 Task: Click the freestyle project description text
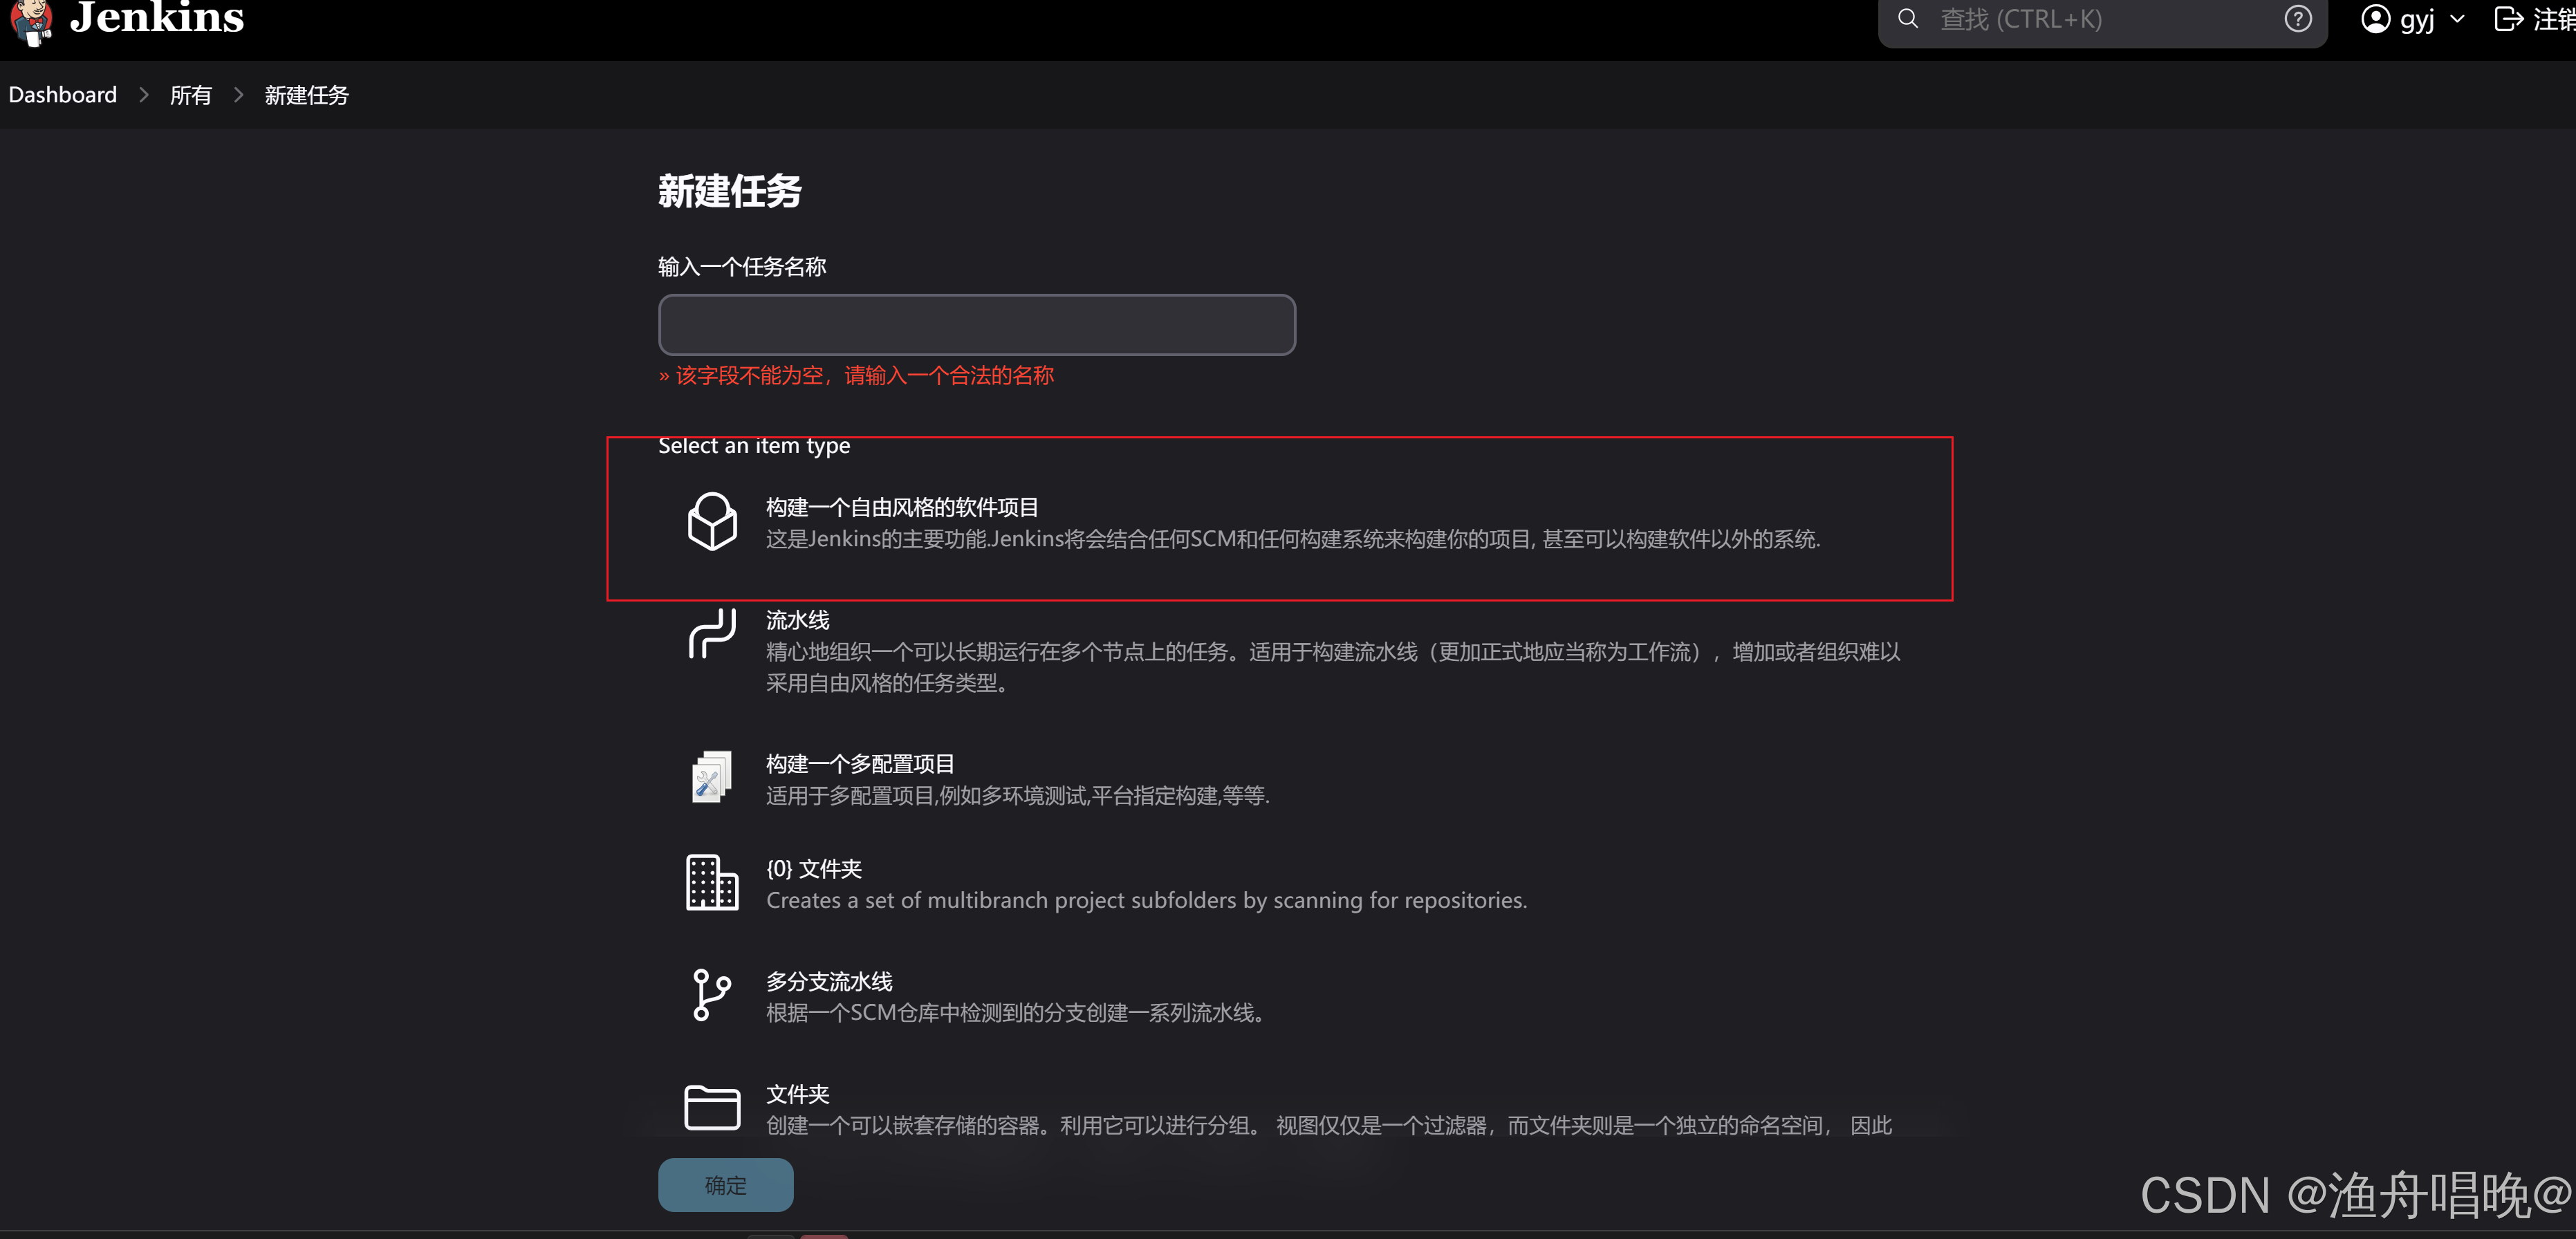pos(1293,539)
